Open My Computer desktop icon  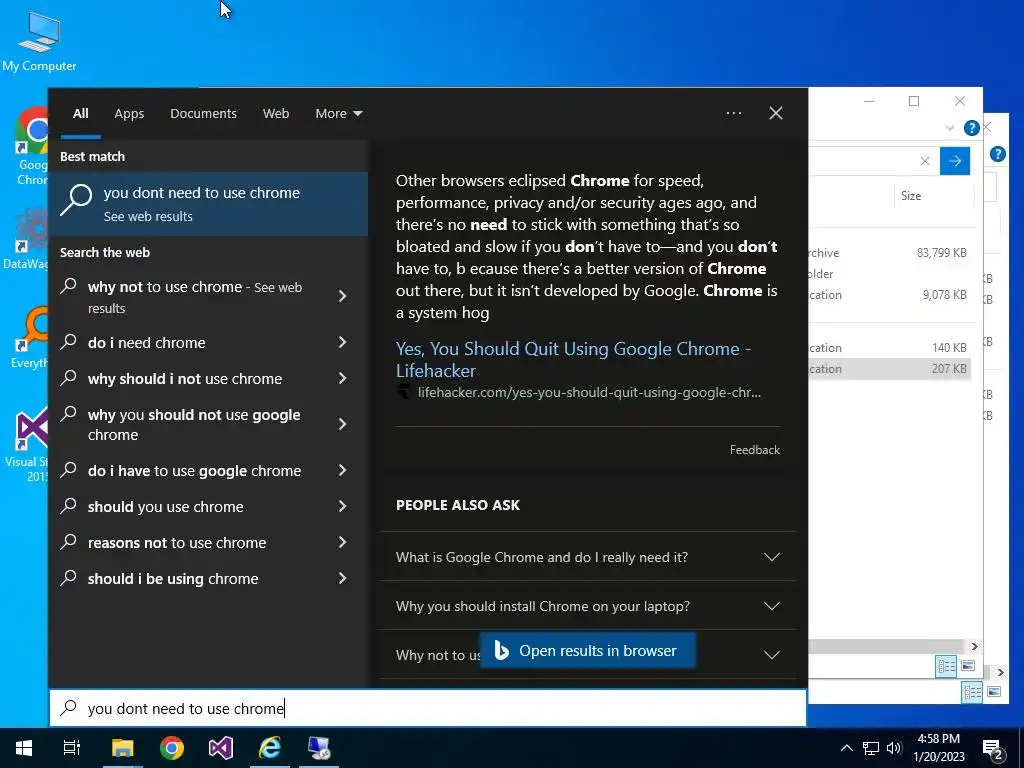tap(39, 40)
